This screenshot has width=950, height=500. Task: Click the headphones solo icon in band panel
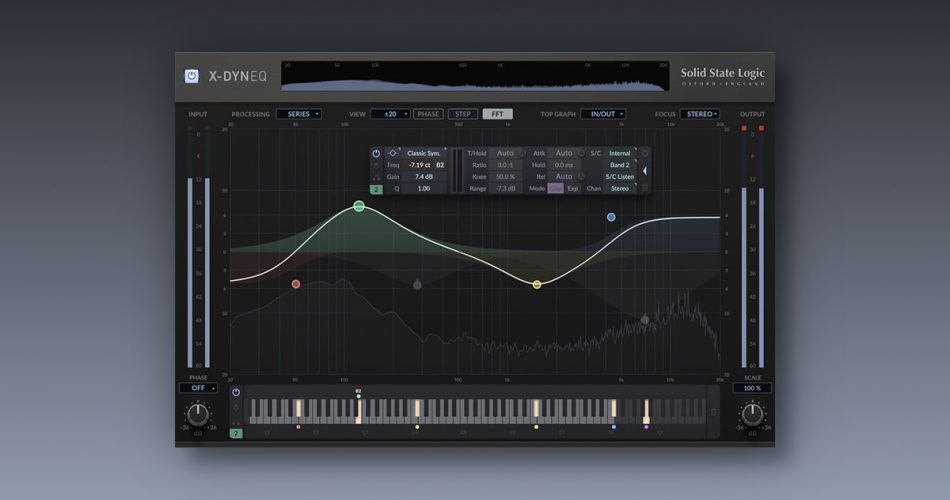click(376, 177)
